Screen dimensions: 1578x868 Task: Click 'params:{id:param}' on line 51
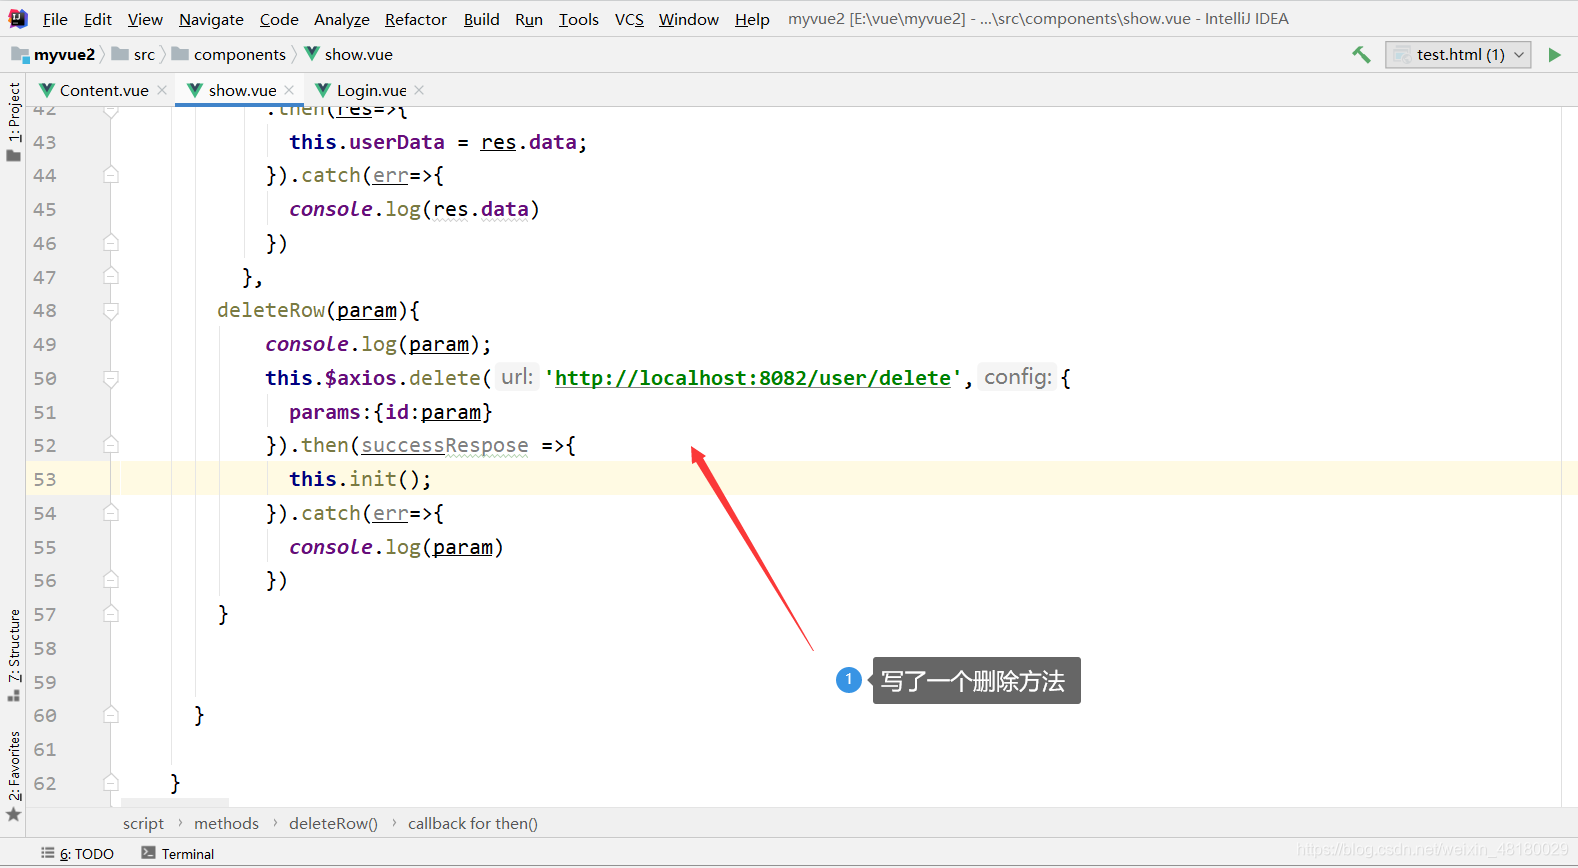click(x=390, y=412)
